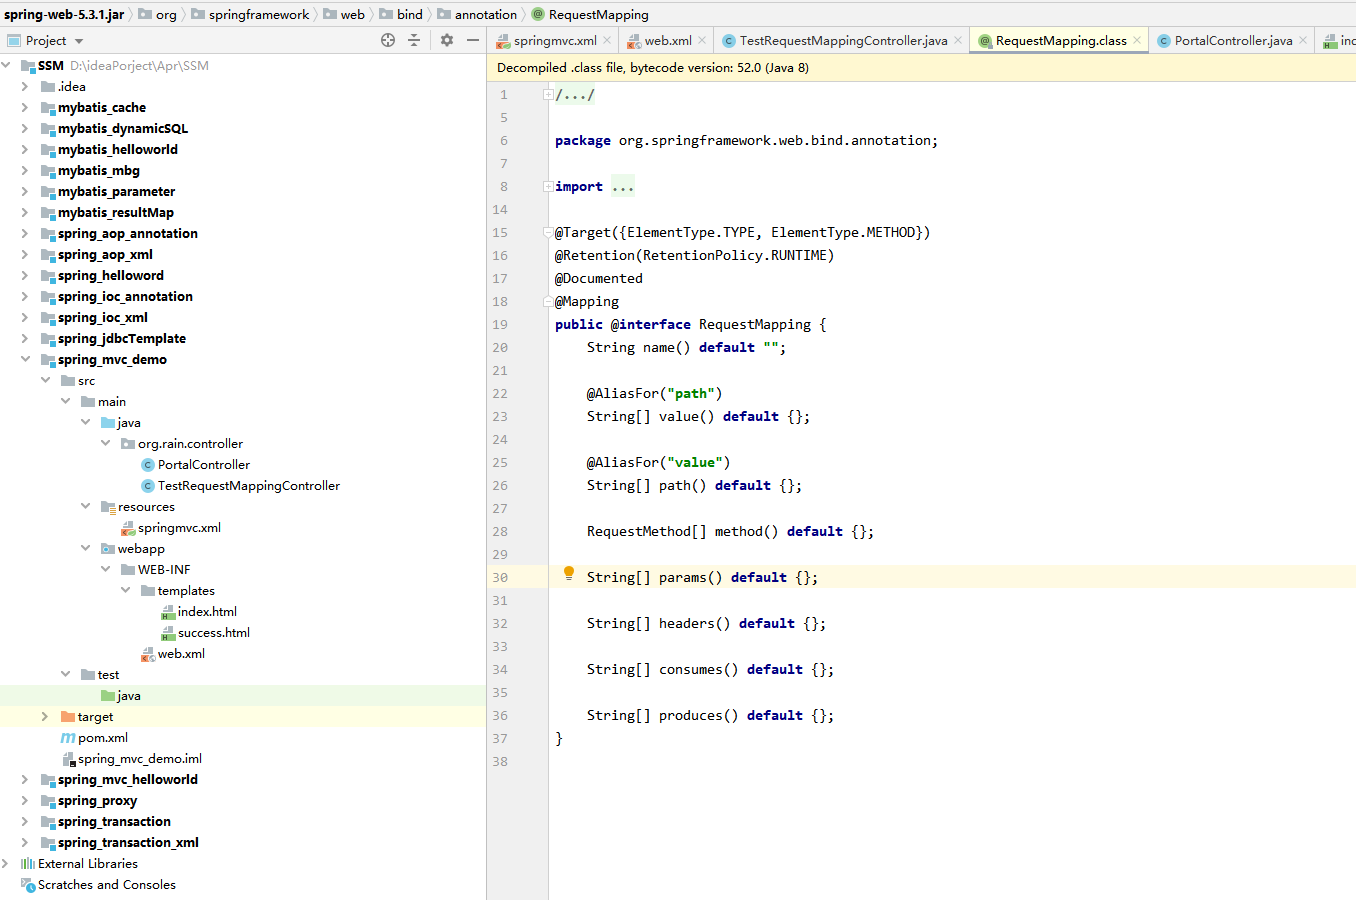1356x900 pixels.
Task: Close the springmvc.xml tab
Action: [608, 40]
